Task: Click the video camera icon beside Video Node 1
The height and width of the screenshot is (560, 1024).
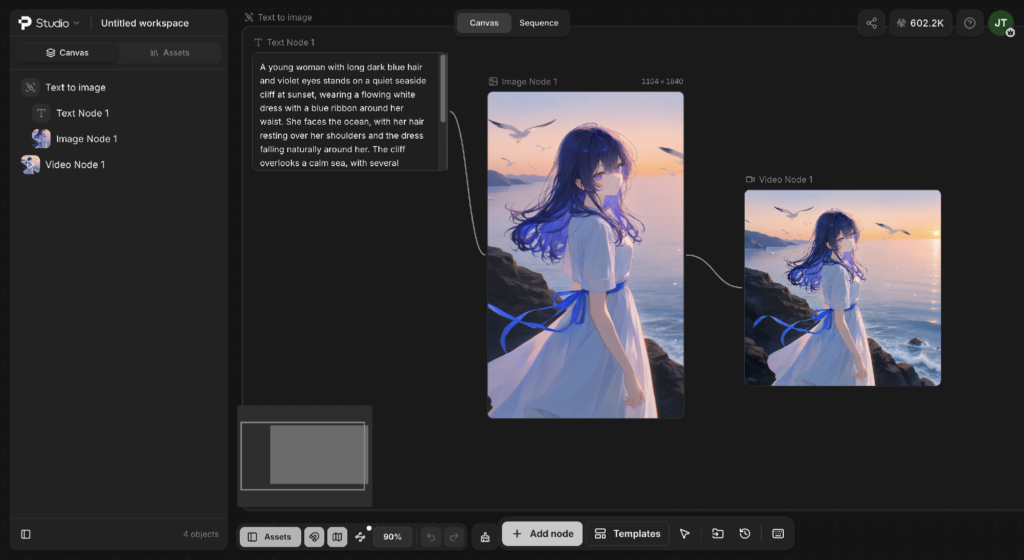Action: (x=750, y=179)
